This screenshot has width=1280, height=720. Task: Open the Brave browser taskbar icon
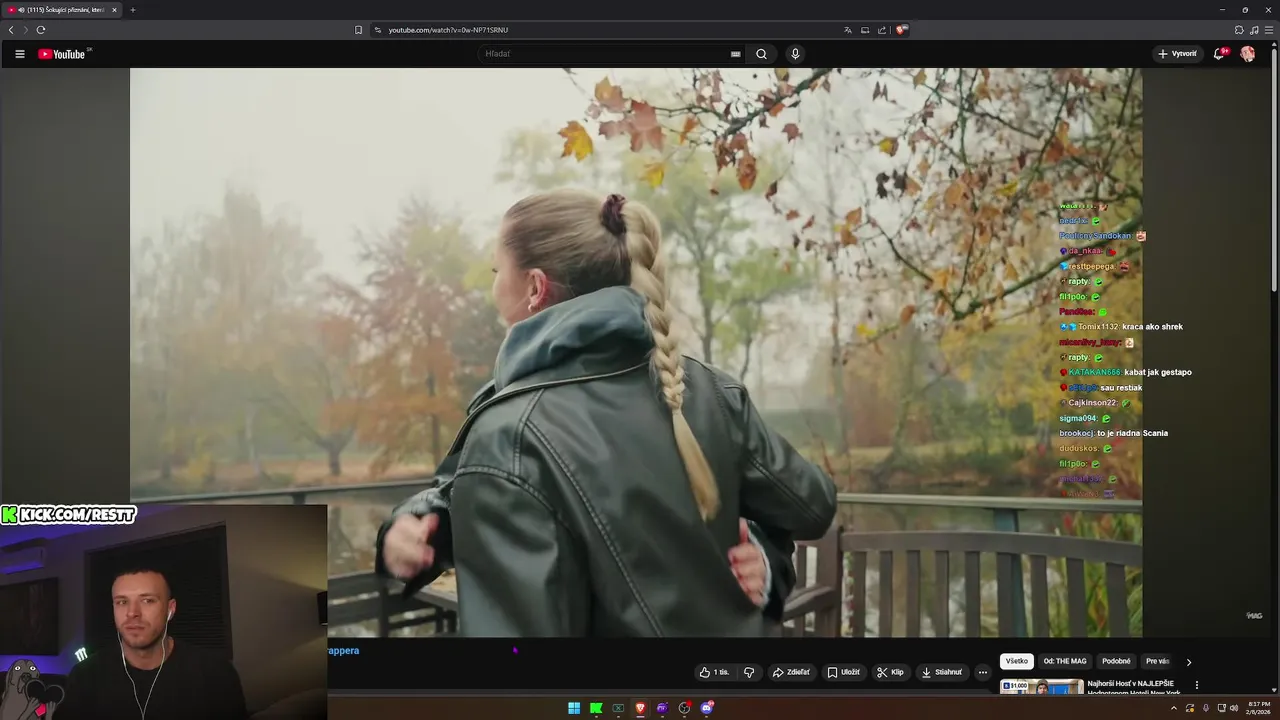coord(640,708)
